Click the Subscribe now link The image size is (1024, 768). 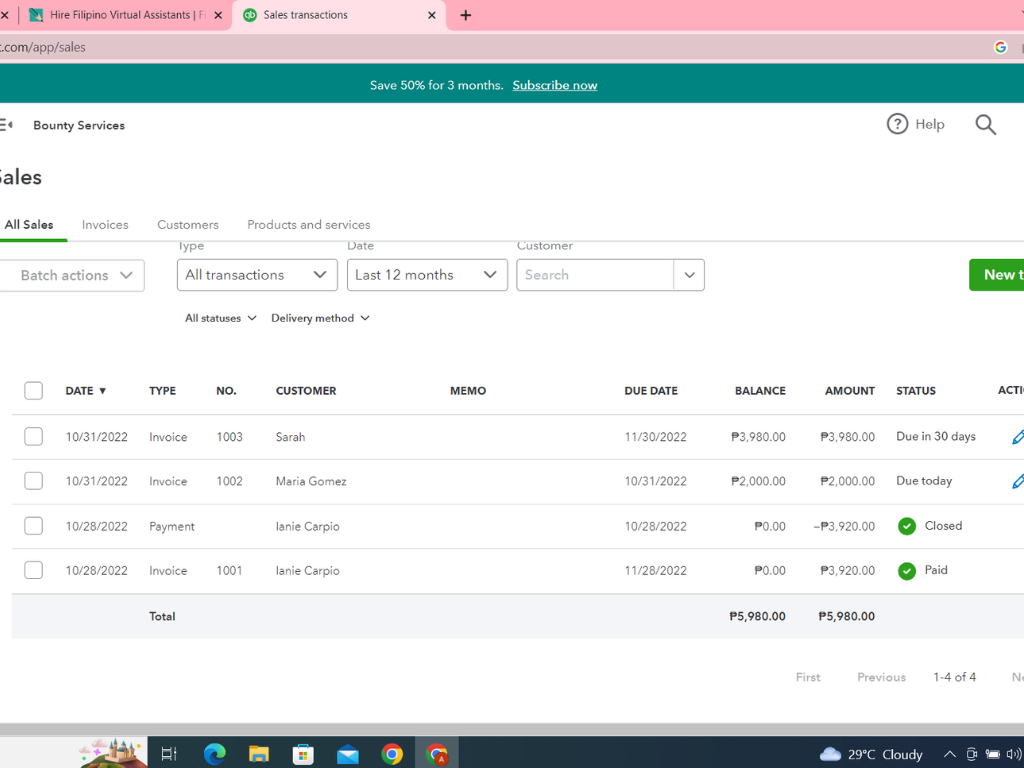554,86
